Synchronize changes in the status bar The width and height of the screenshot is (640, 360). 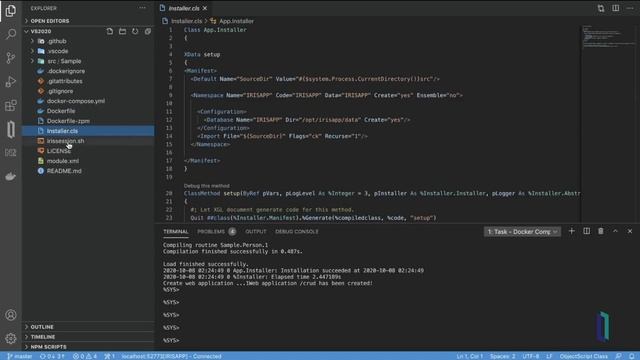pyautogui.click(x=52, y=356)
